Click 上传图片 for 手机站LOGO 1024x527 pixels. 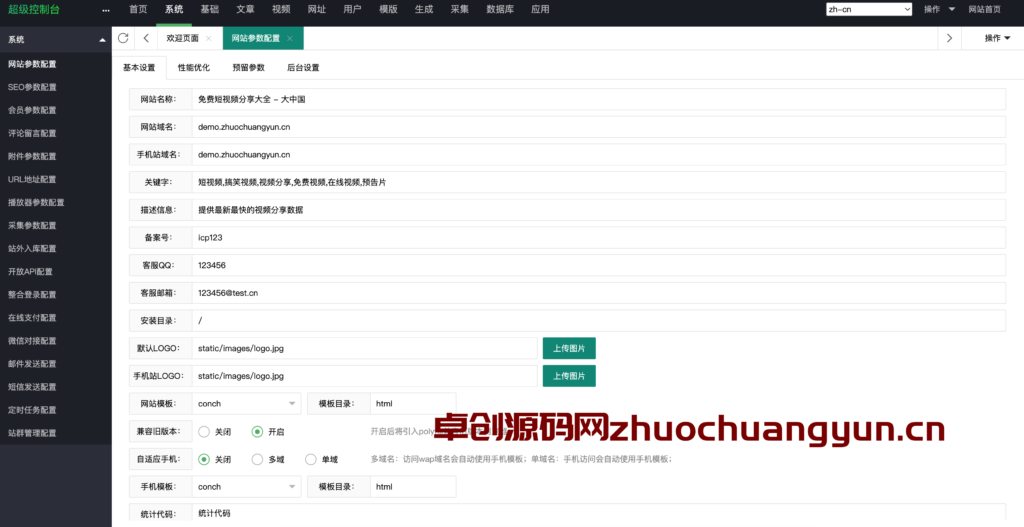[x=569, y=376]
